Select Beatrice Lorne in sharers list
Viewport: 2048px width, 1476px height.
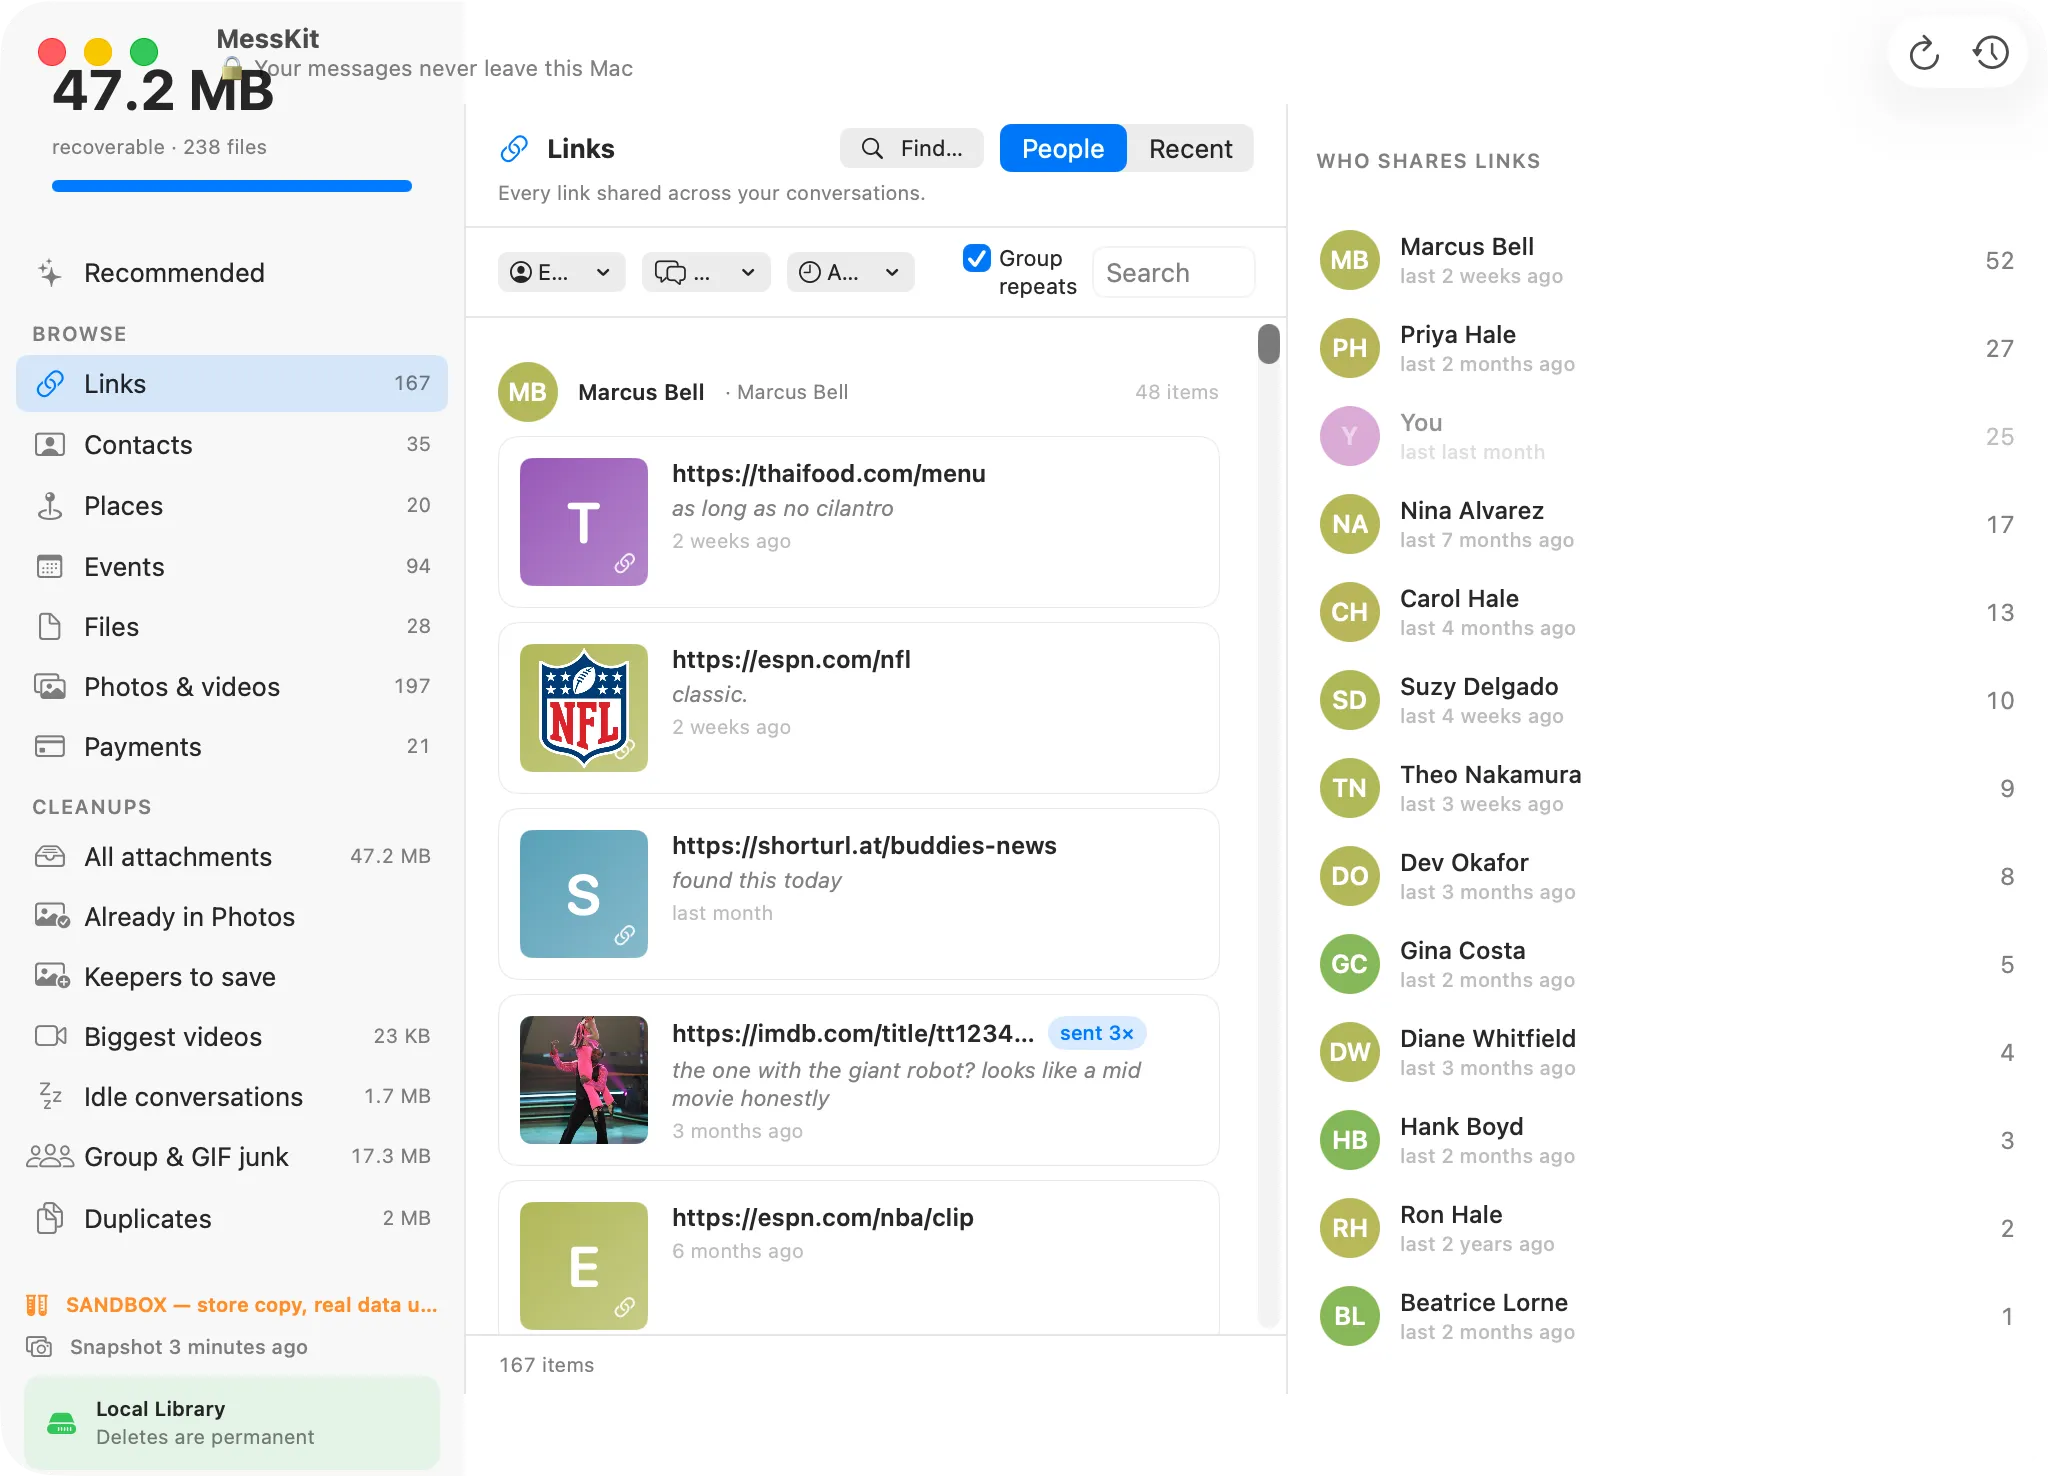click(1668, 1316)
